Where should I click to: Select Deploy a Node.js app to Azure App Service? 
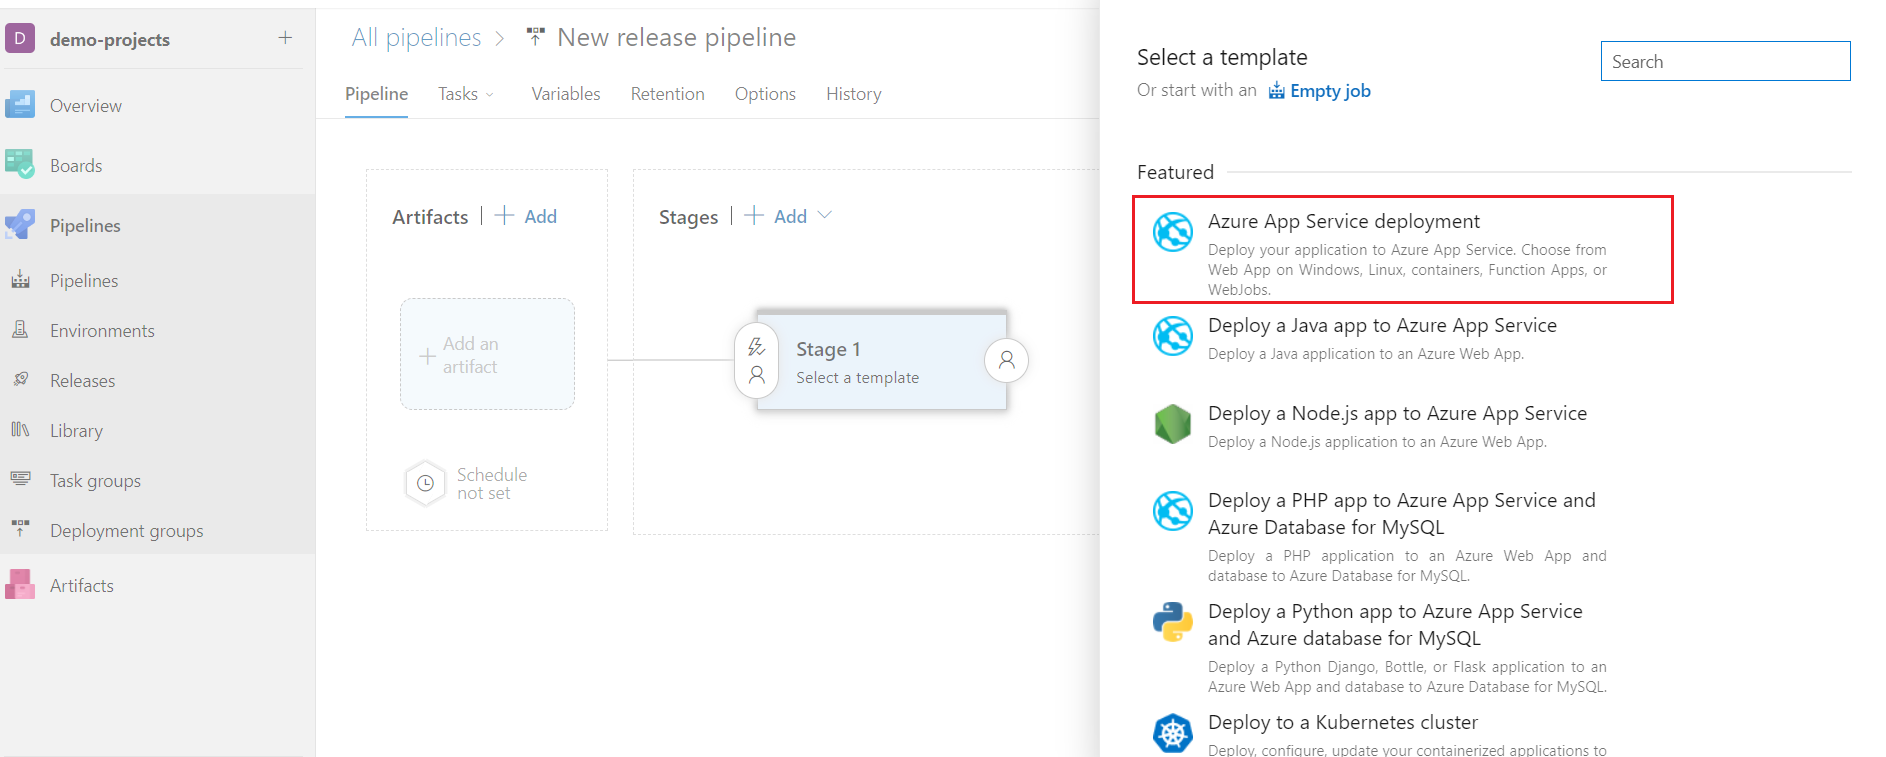click(x=1397, y=414)
